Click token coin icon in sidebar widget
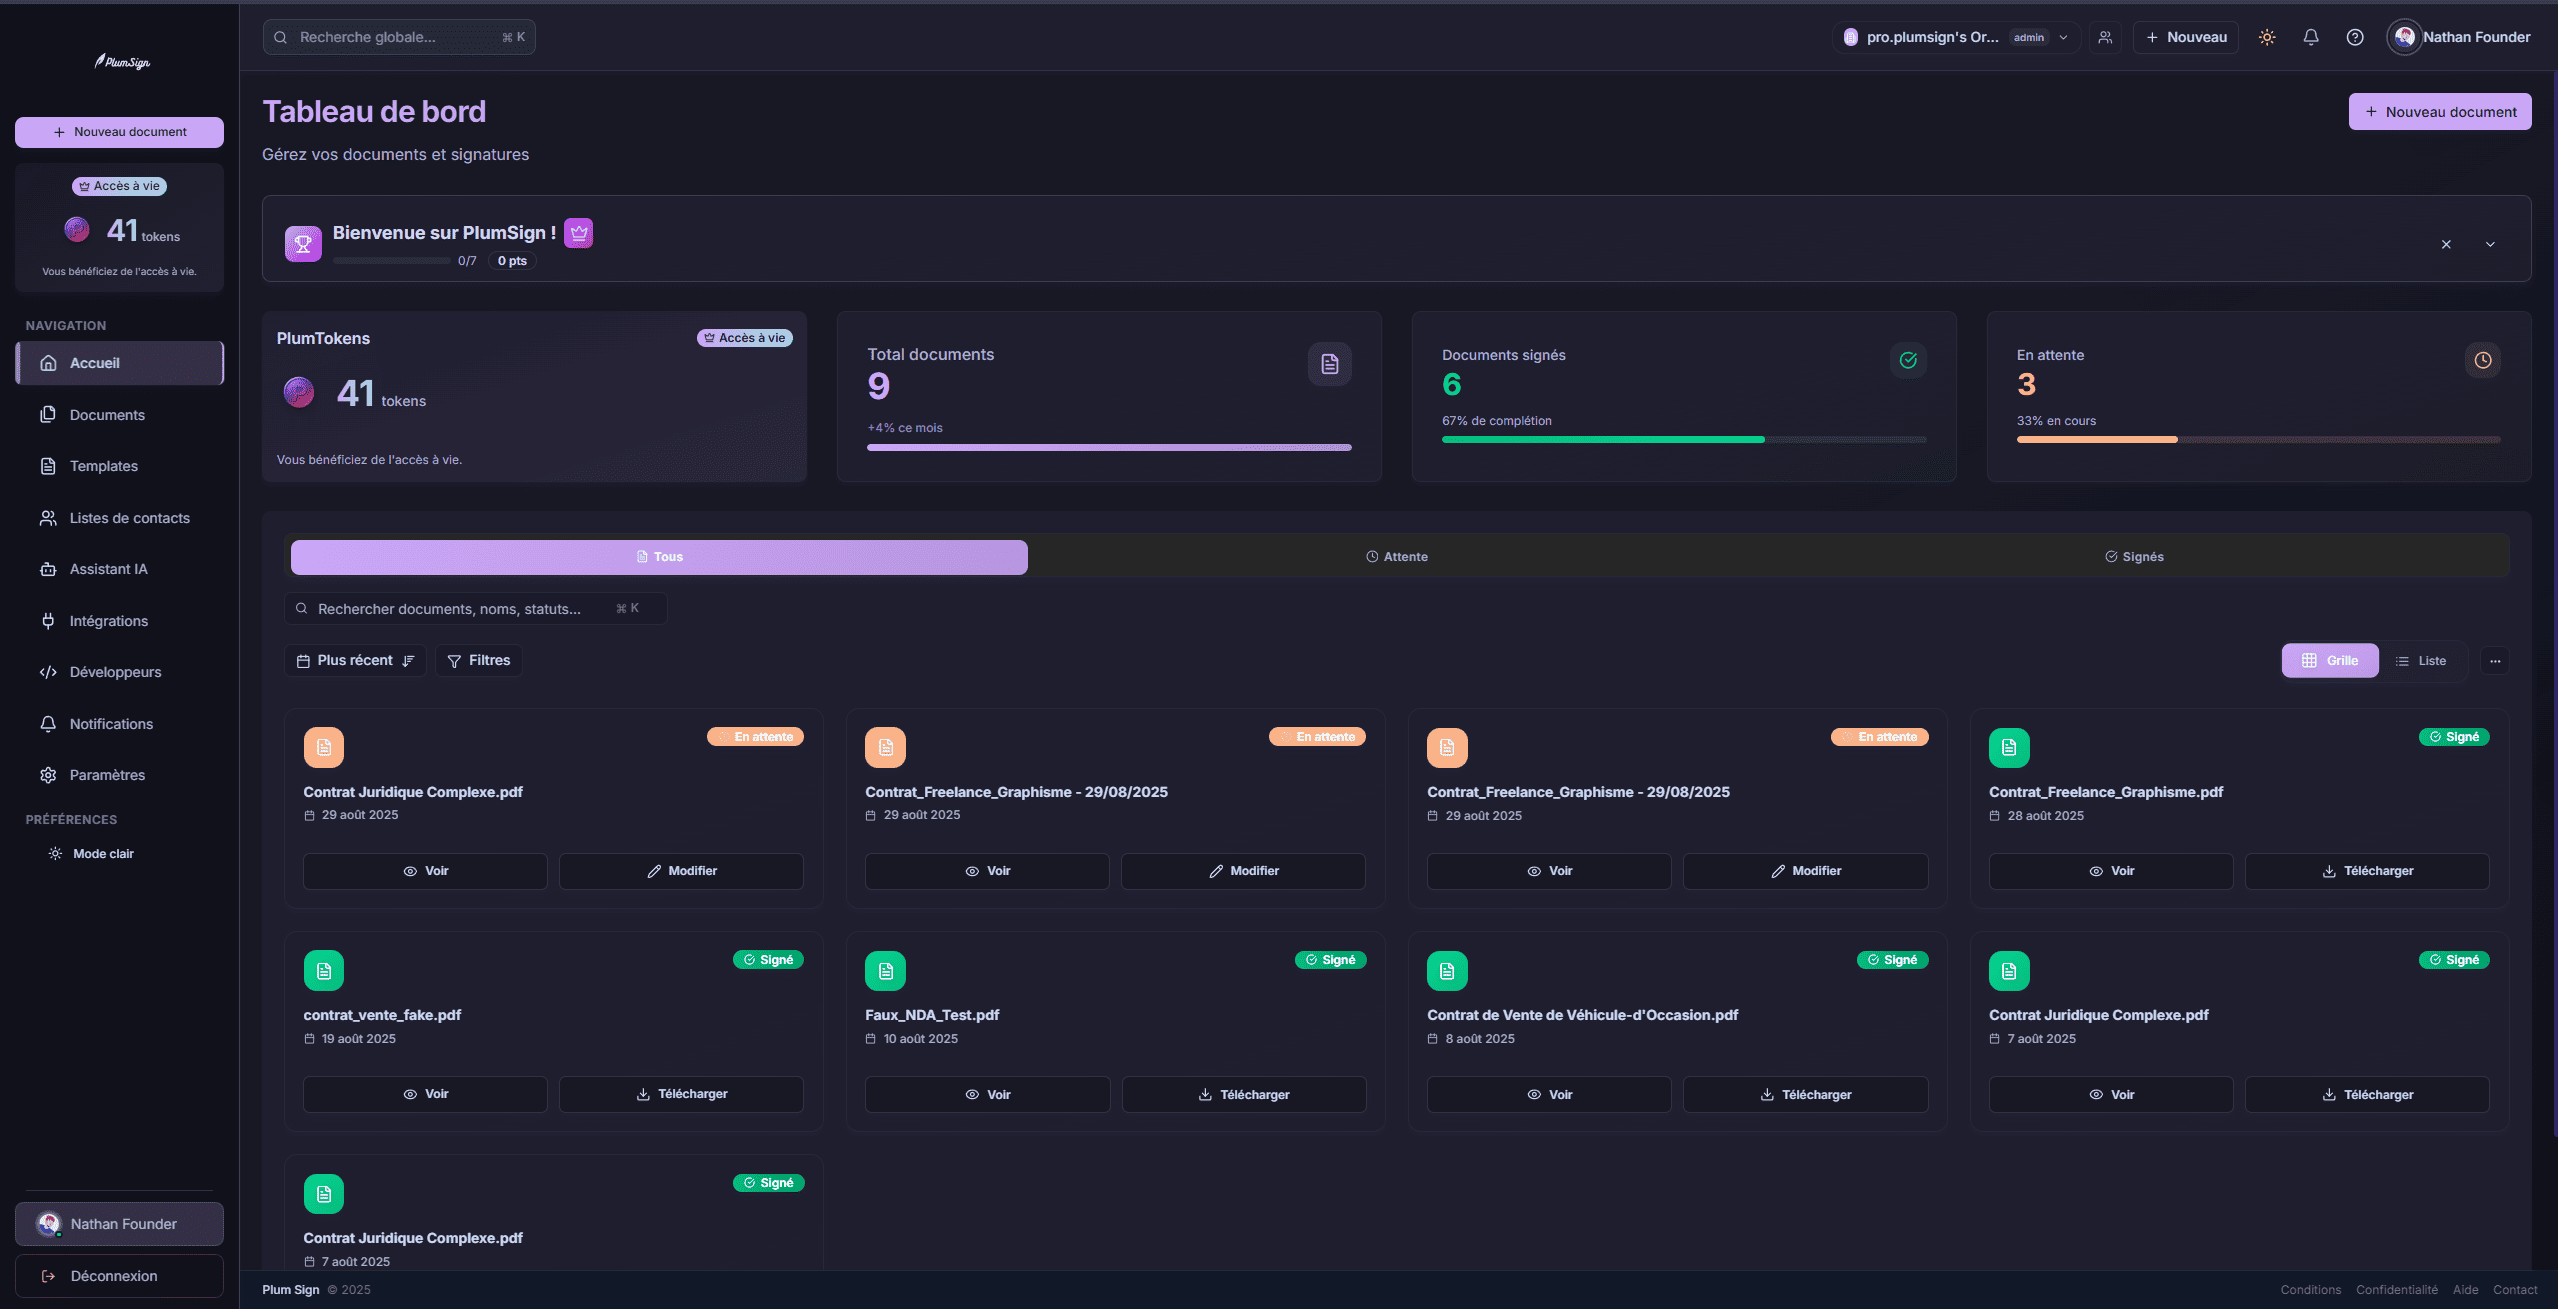The image size is (2558, 1309). click(77, 229)
